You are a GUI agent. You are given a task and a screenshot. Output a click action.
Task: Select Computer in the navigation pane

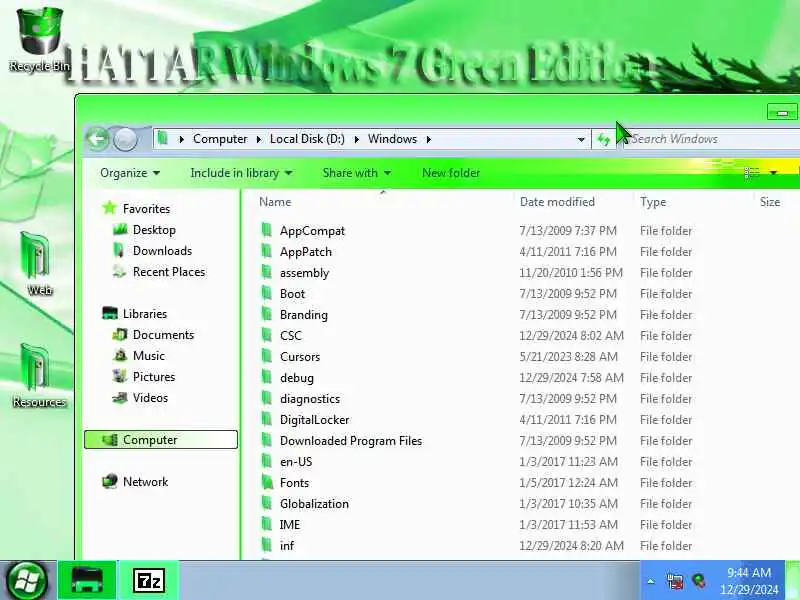[x=161, y=440]
